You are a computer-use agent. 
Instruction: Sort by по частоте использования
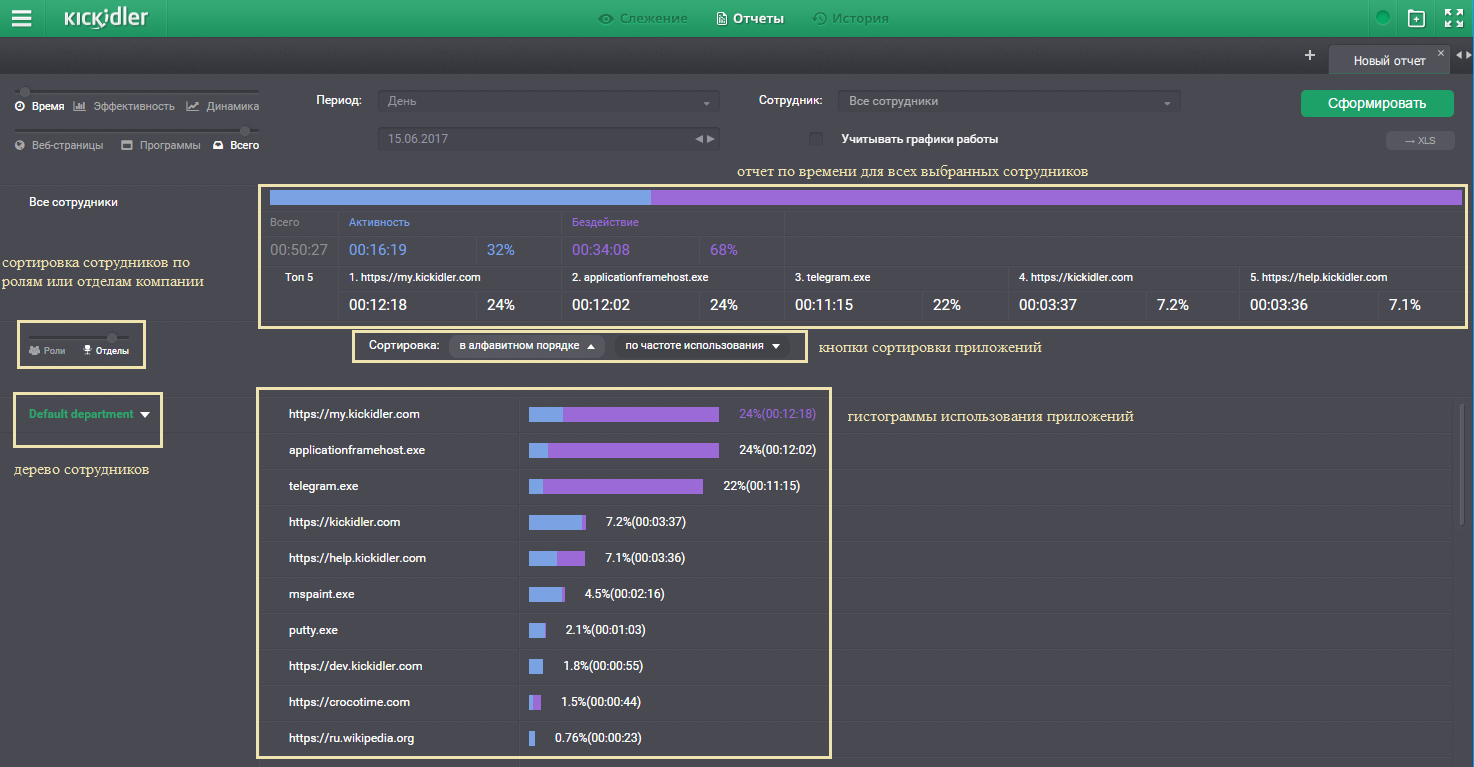702,346
